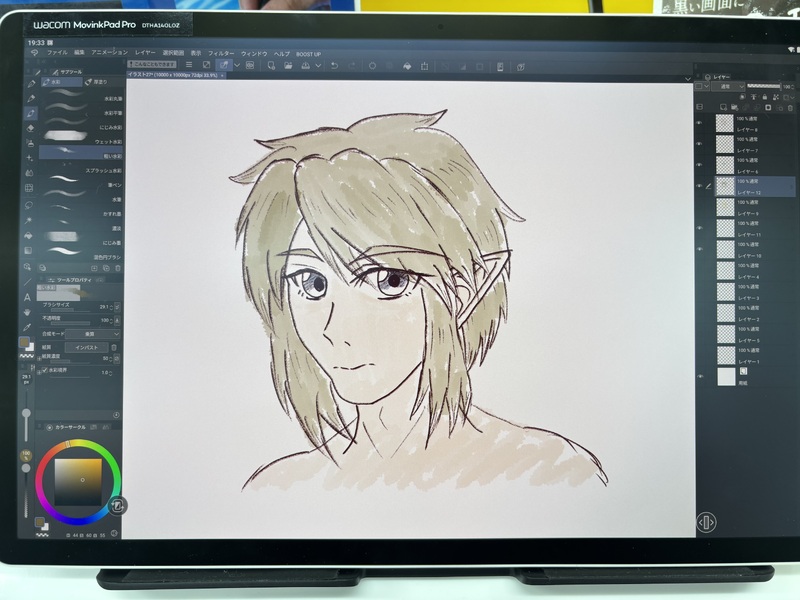This screenshot has width=800, height=600.
Task: Collapse the panel with the chevron above the Layer panel
Action: (x=688, y=79)
